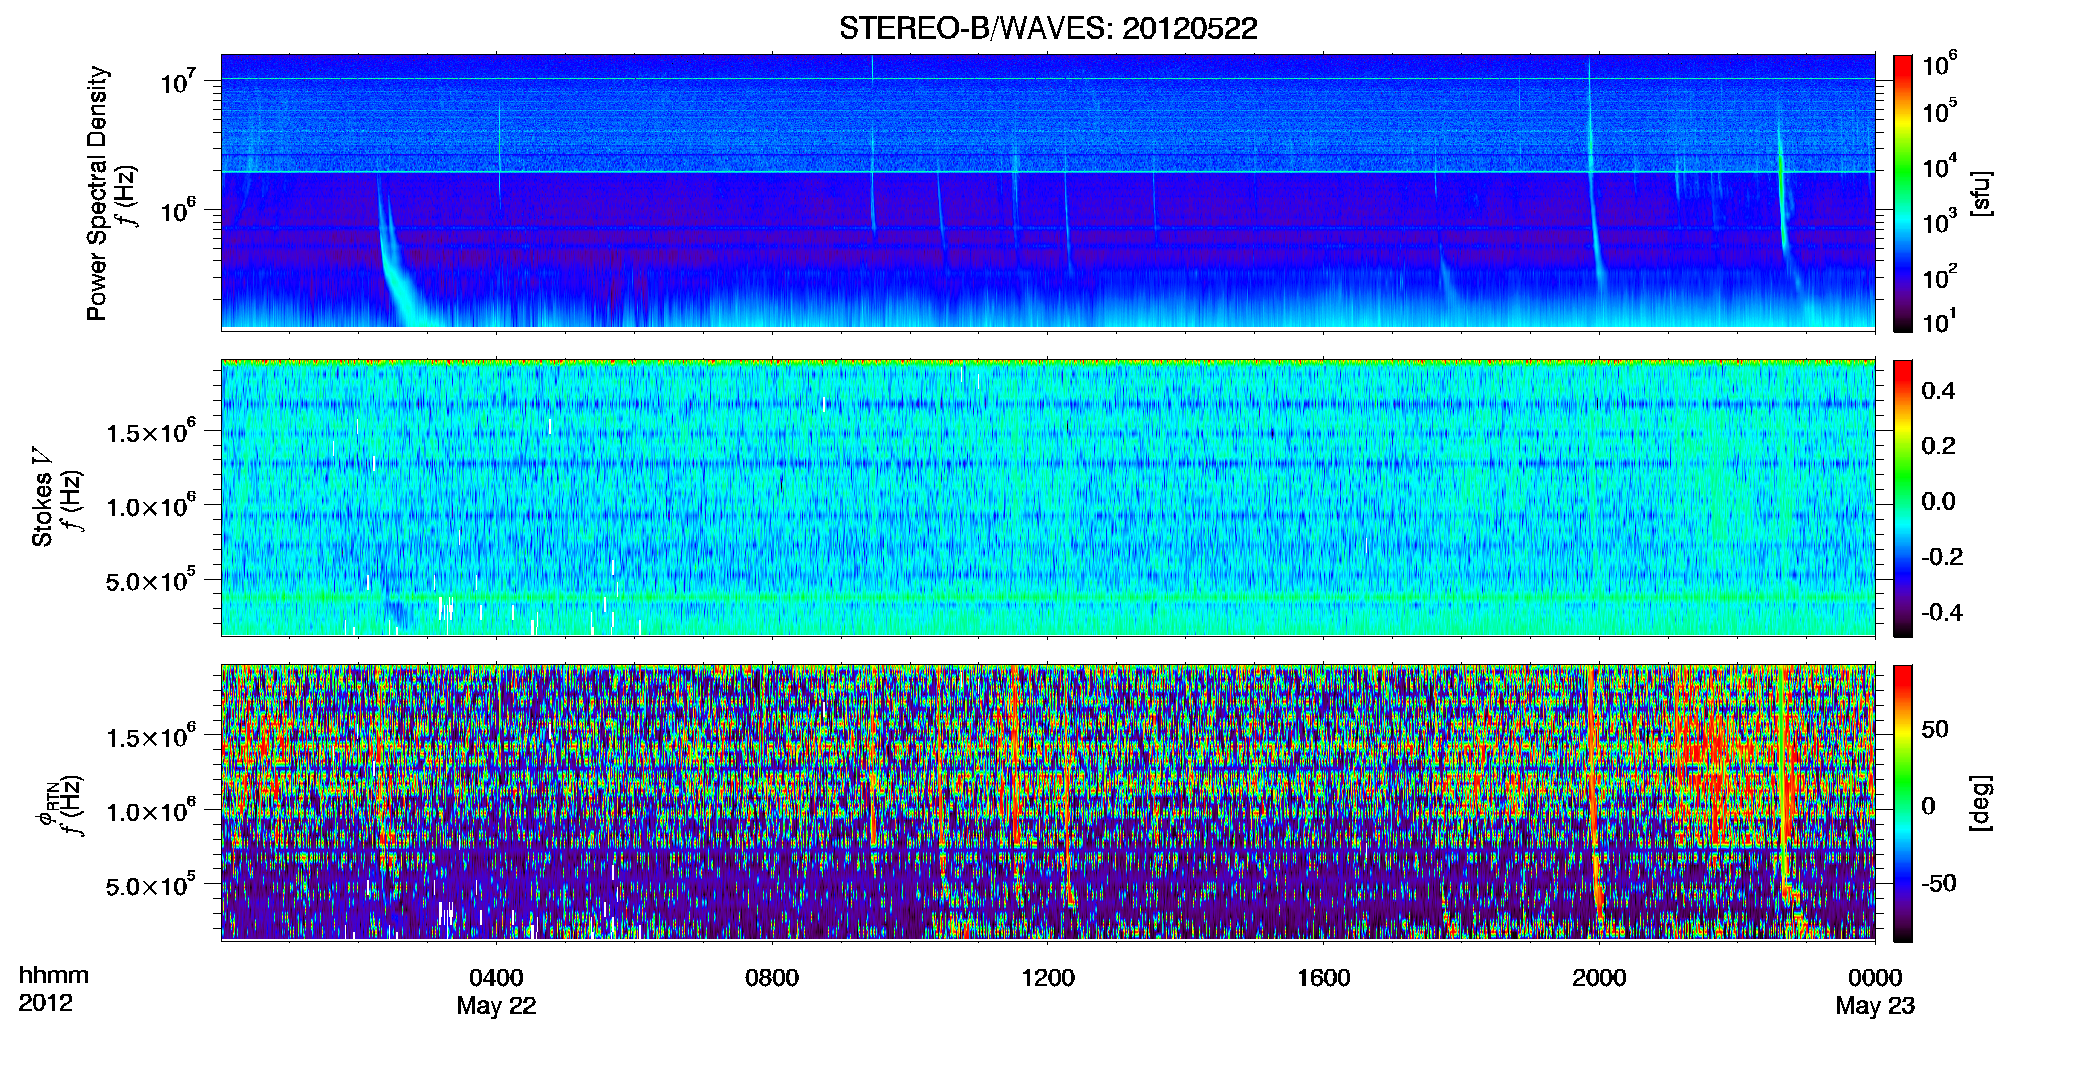The image size is (2096, 1080).
Task: Click the 5.0×10^5 tick on the φRTN panel
Action: (x=150, y=885)
